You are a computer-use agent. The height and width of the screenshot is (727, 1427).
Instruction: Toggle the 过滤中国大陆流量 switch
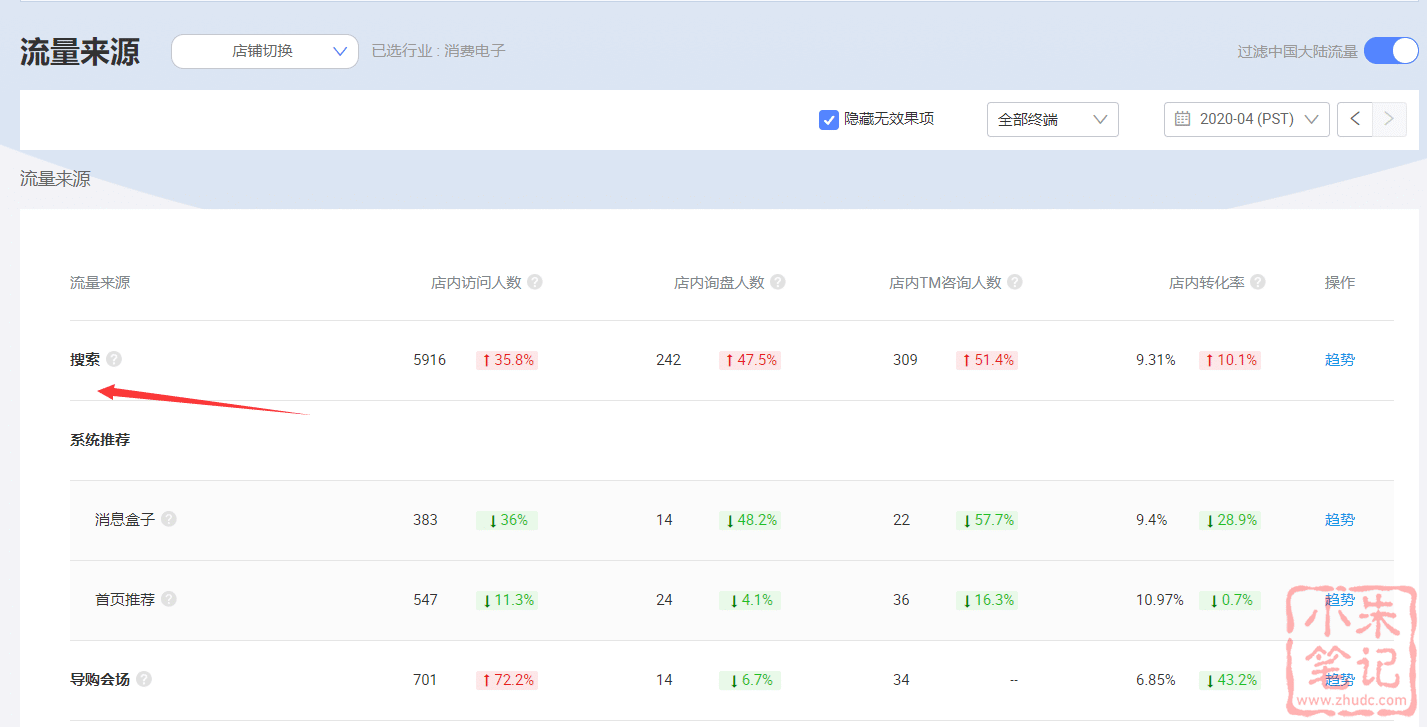[x=1390, y=51]
